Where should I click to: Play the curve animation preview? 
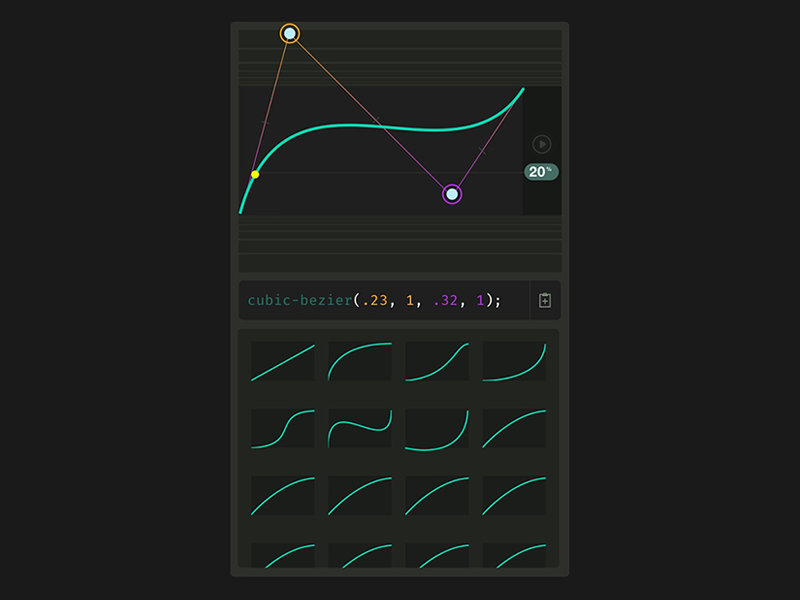(x=541, y=144)
